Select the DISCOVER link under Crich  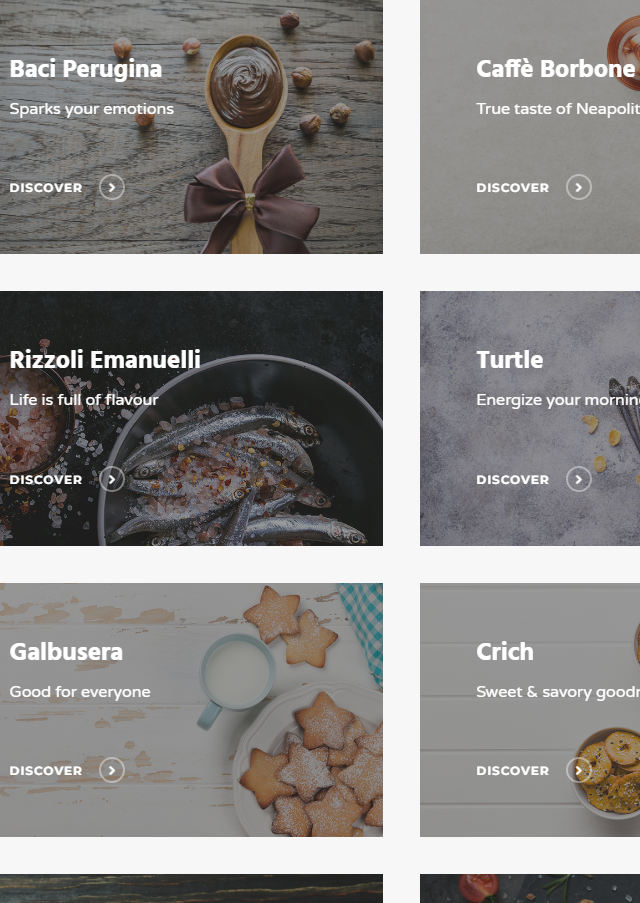513,771
